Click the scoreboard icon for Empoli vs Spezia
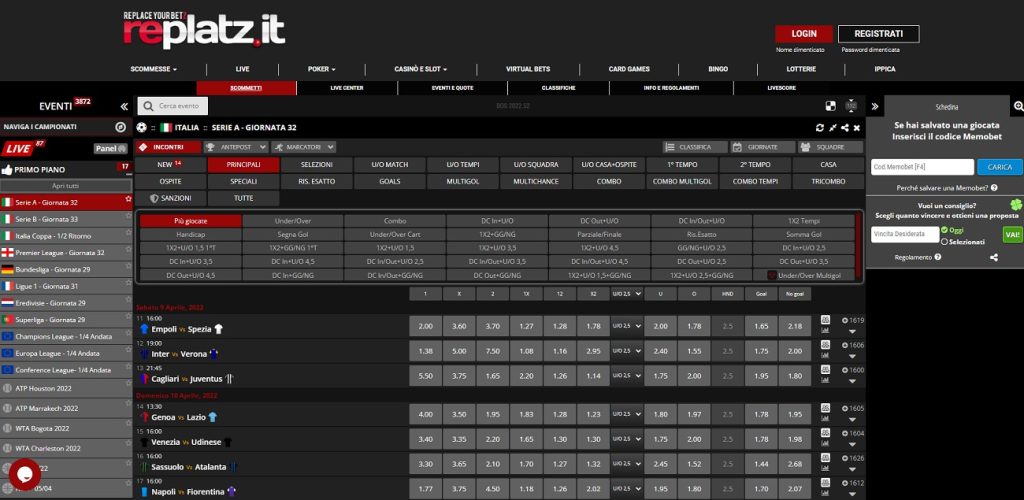Image resolution: width=1024 pixels, height=500 pixels. (x=825, y=320)
